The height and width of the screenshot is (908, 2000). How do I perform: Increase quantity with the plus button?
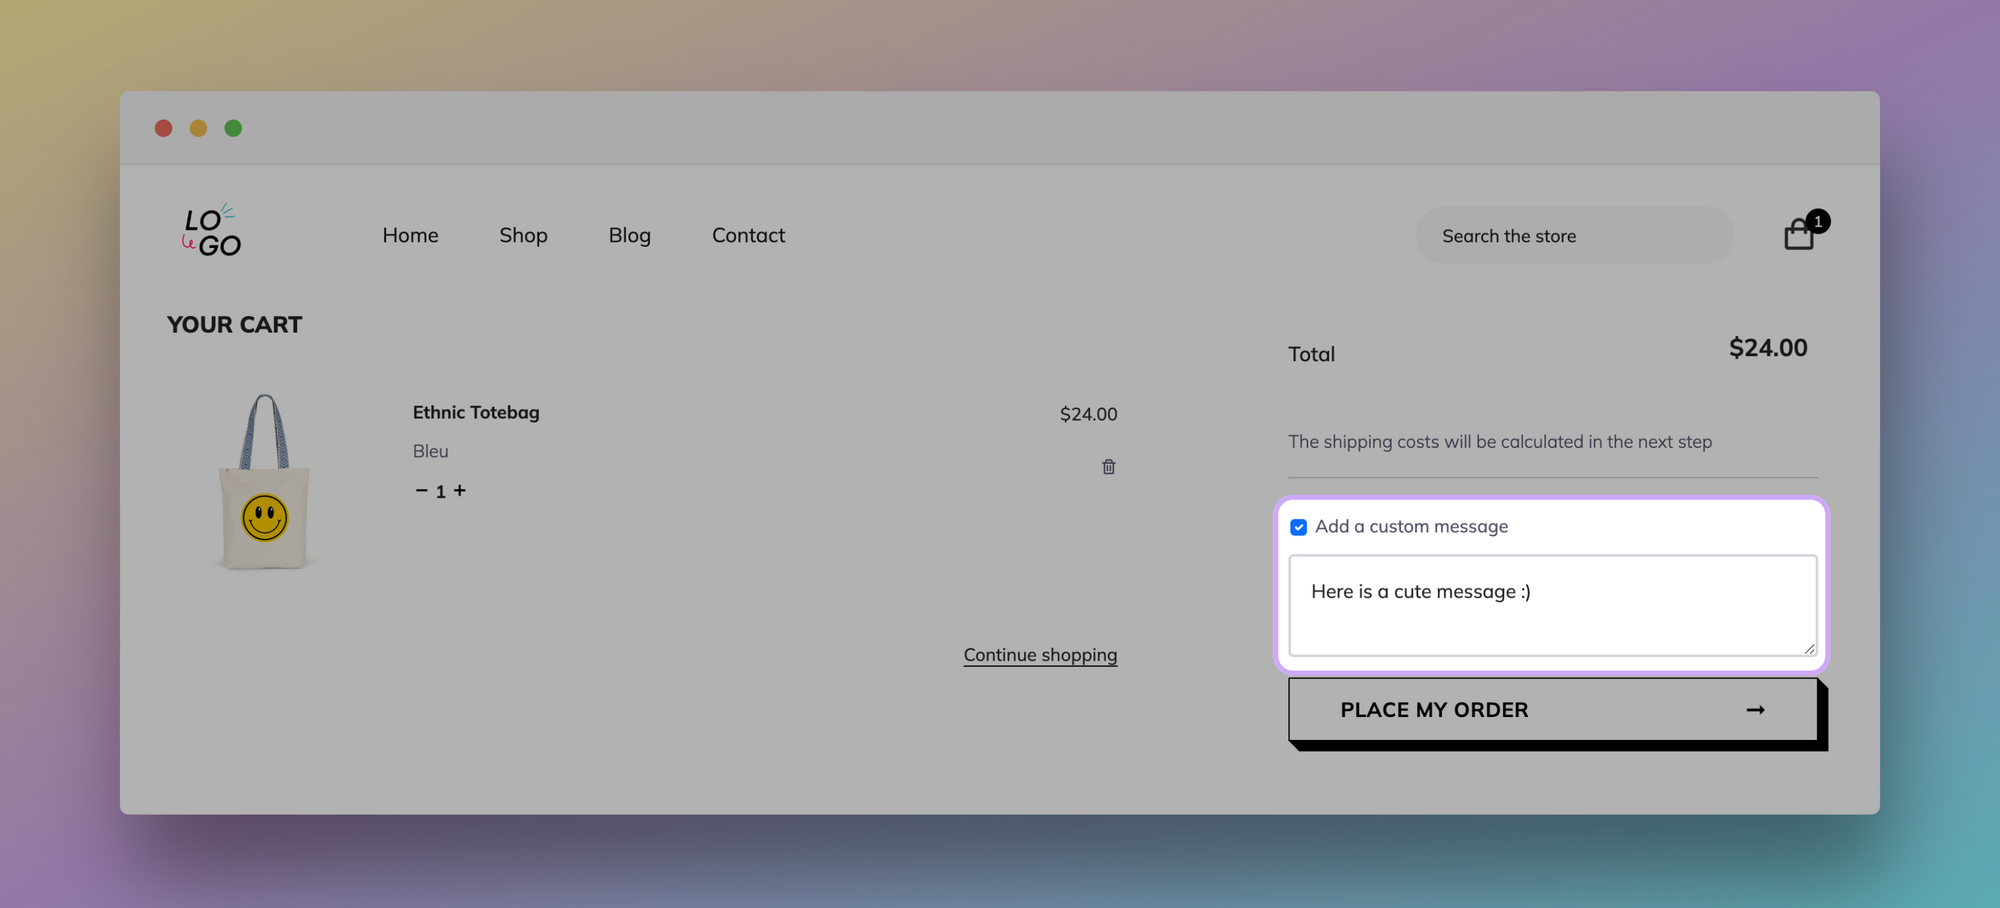(x=460, y=490)
